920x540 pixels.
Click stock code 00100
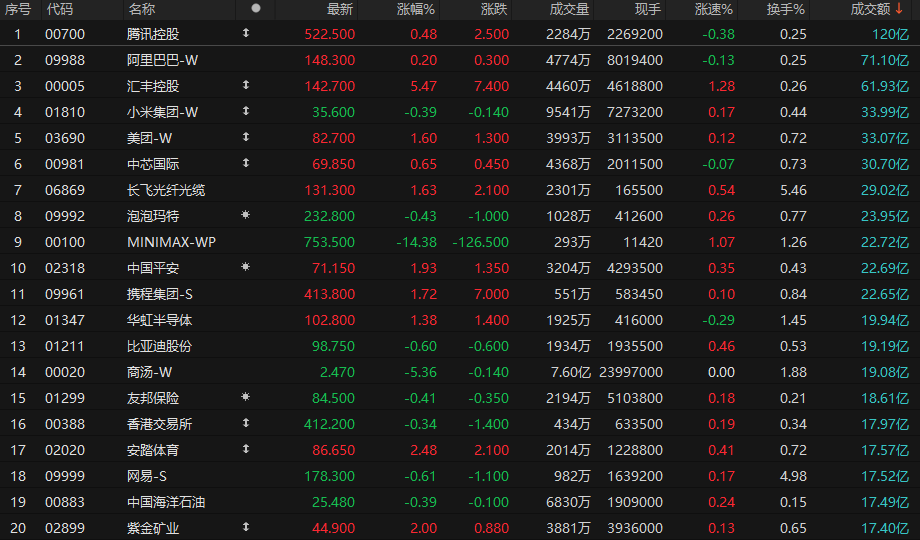click(65, 242)
